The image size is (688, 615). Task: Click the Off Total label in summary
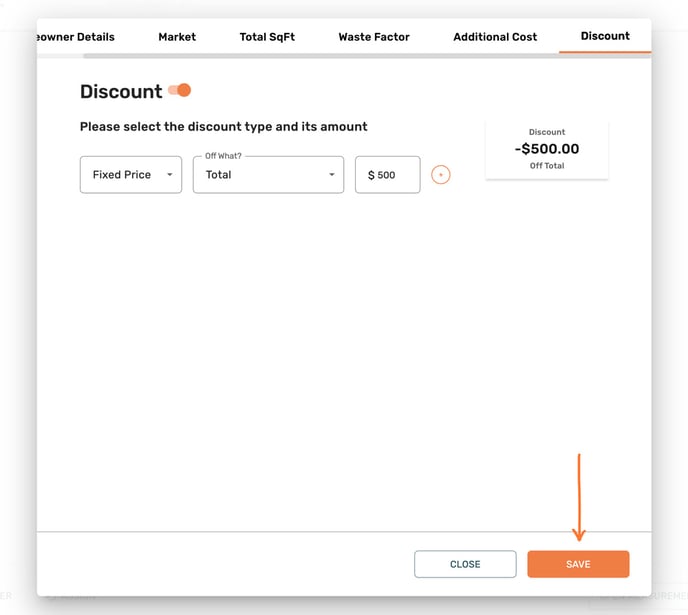click(547, 166)
